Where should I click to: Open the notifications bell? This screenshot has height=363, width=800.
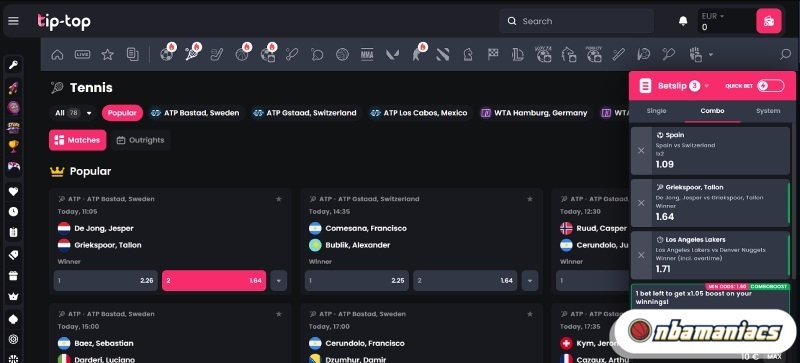tap(683, 21)
